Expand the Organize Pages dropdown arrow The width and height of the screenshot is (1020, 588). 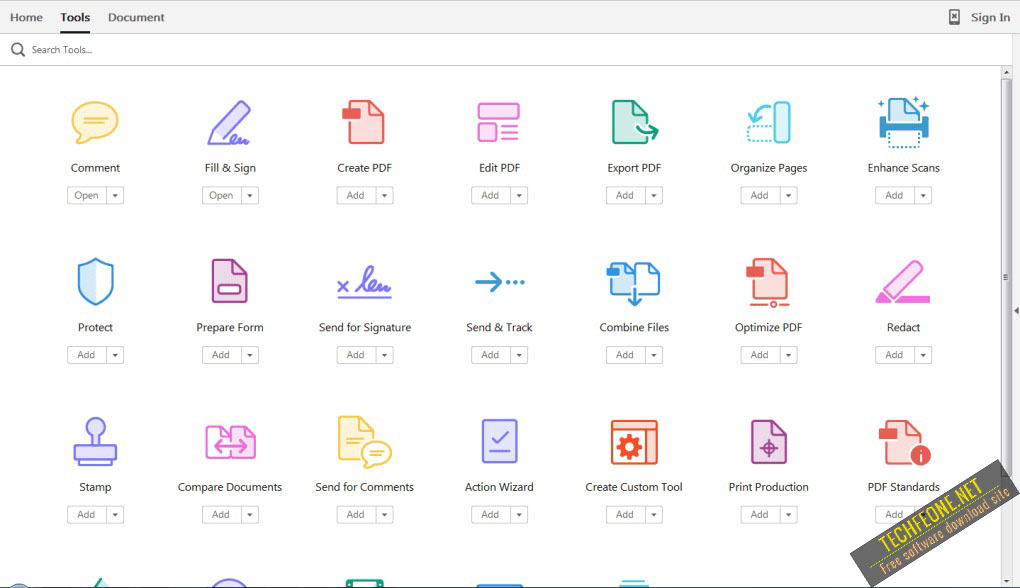(x=788, y=195)
